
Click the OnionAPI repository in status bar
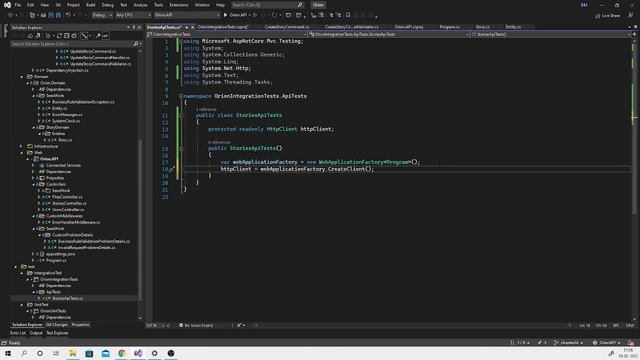pos(607,343)
